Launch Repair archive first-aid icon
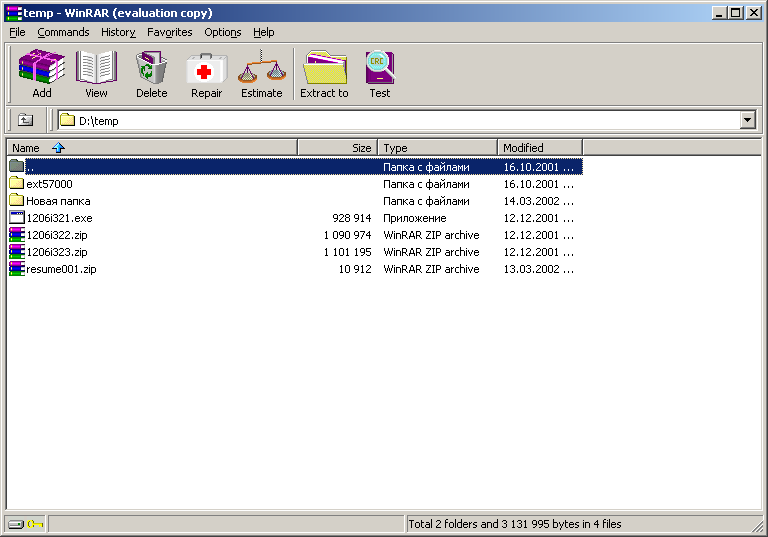Image resolution: width=768 pixels, height=537 pixels. click(206, 68)
